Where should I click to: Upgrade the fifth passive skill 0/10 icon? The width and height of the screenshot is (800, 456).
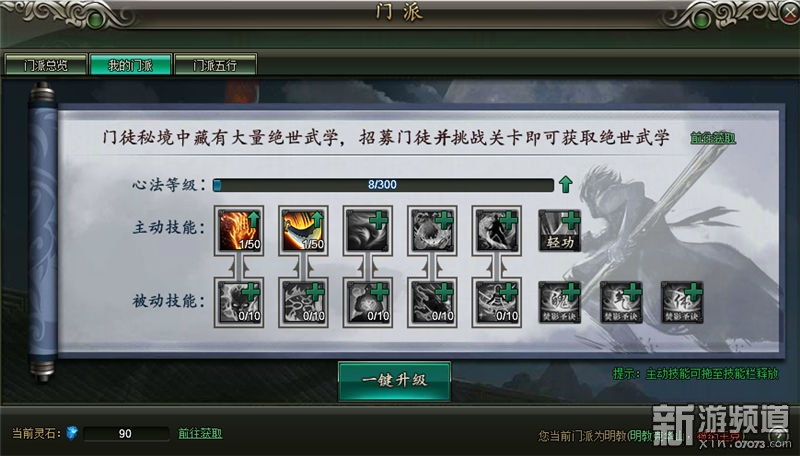coord(496,302)
